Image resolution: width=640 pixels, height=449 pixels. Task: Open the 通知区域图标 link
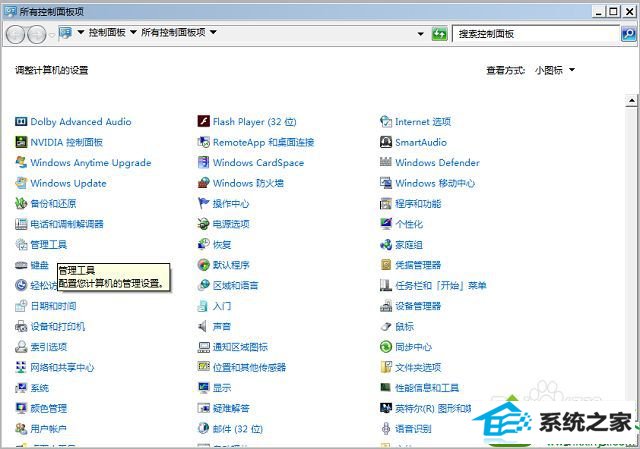240,347
